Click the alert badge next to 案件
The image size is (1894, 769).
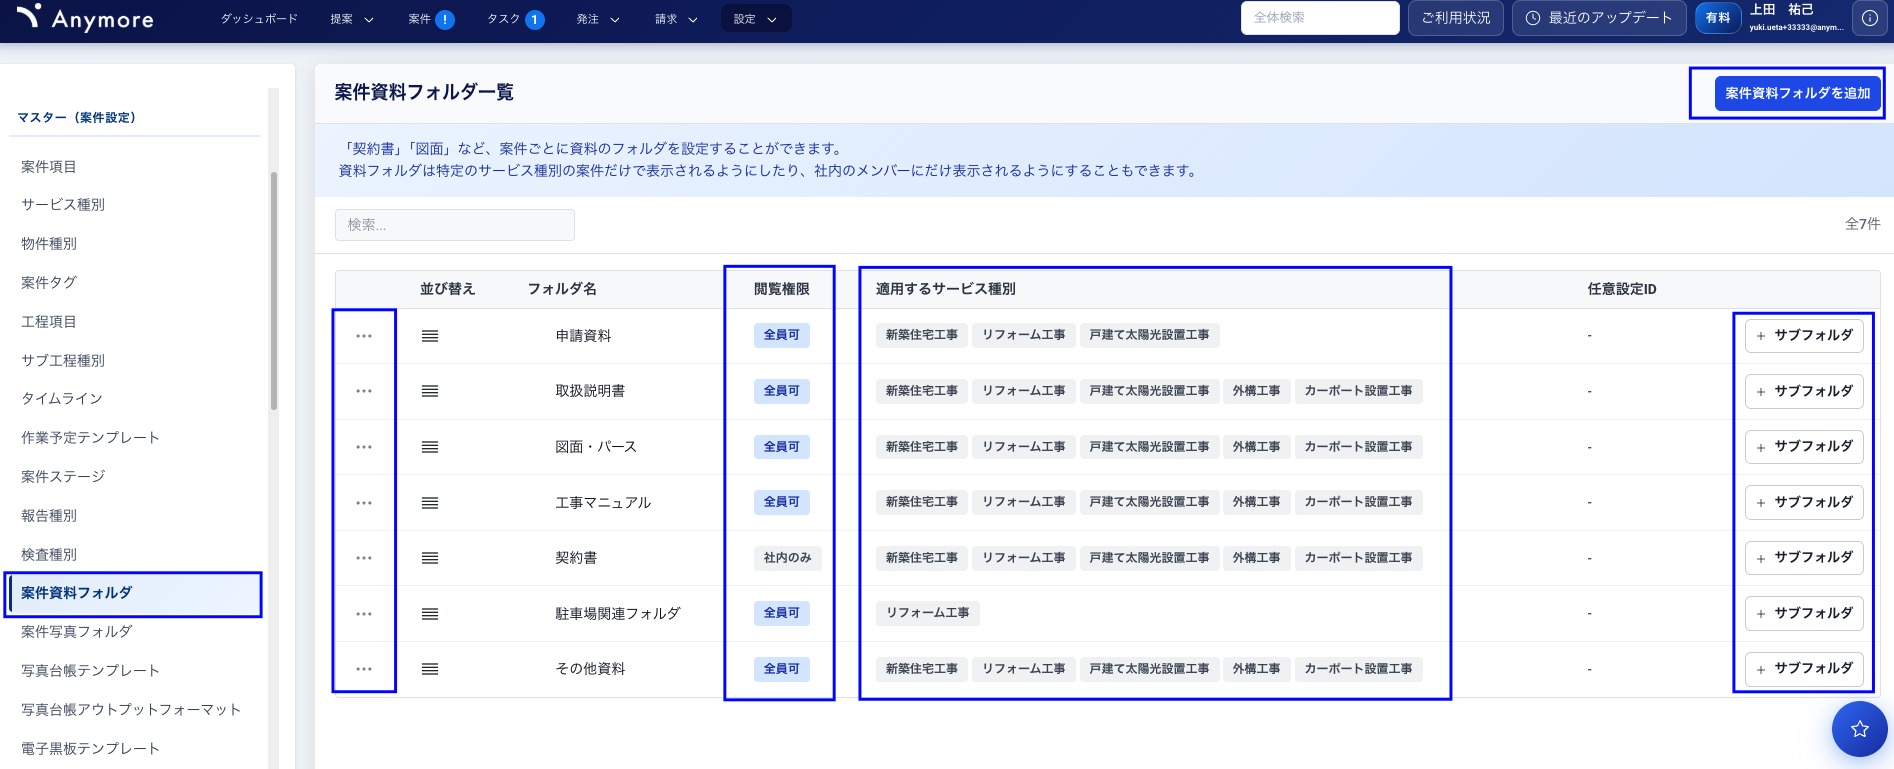445,19
